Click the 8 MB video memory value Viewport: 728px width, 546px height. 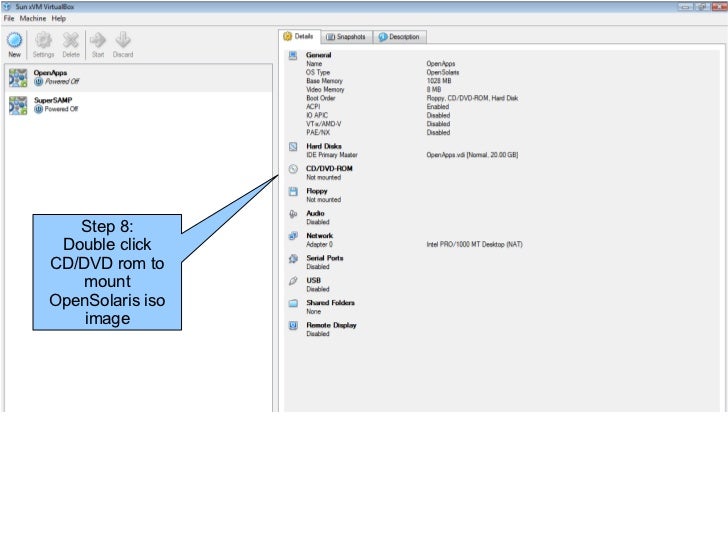click(x=434, y=90)
